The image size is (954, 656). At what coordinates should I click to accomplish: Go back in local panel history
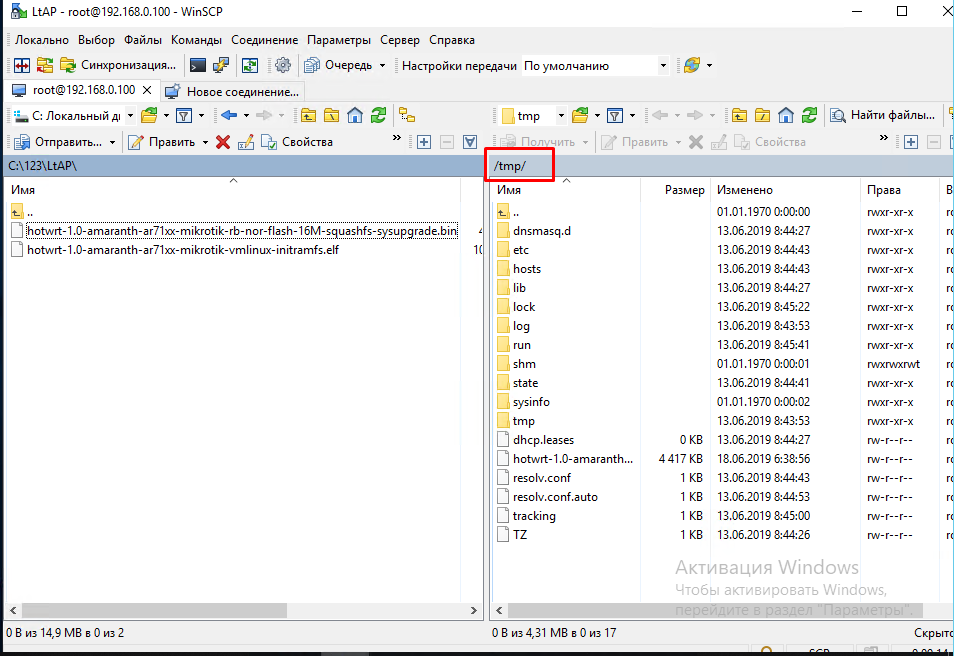point(229,115)
